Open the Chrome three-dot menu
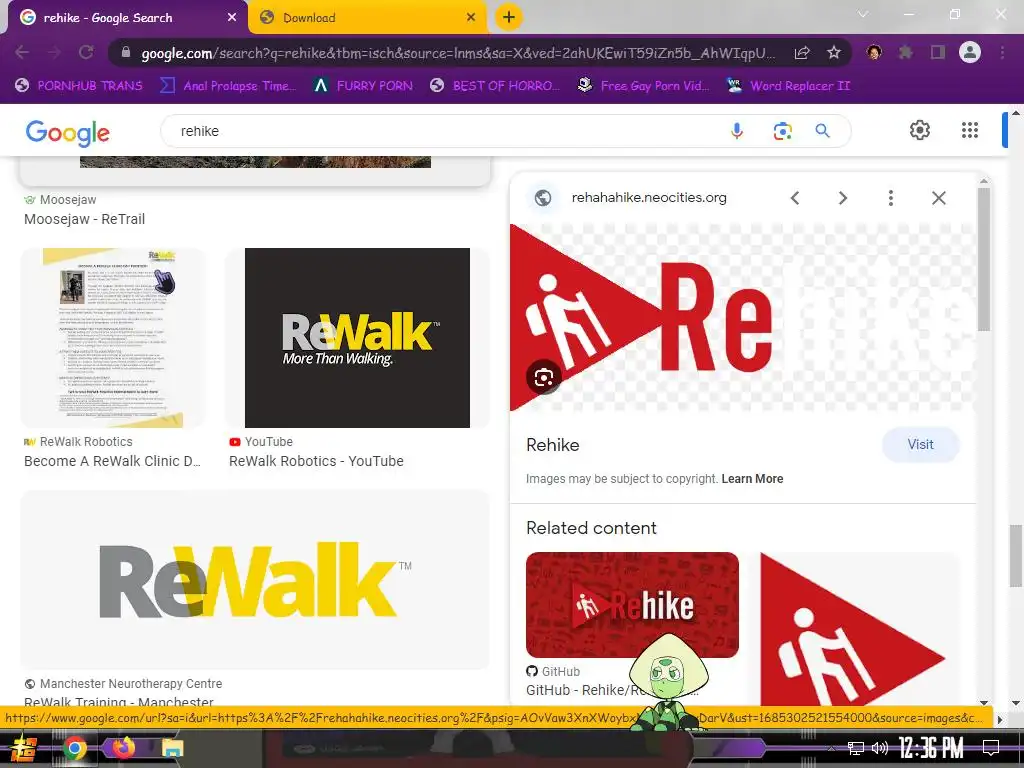The width and height of the screenshot is (1024, 768). [x=1002, y=52]
